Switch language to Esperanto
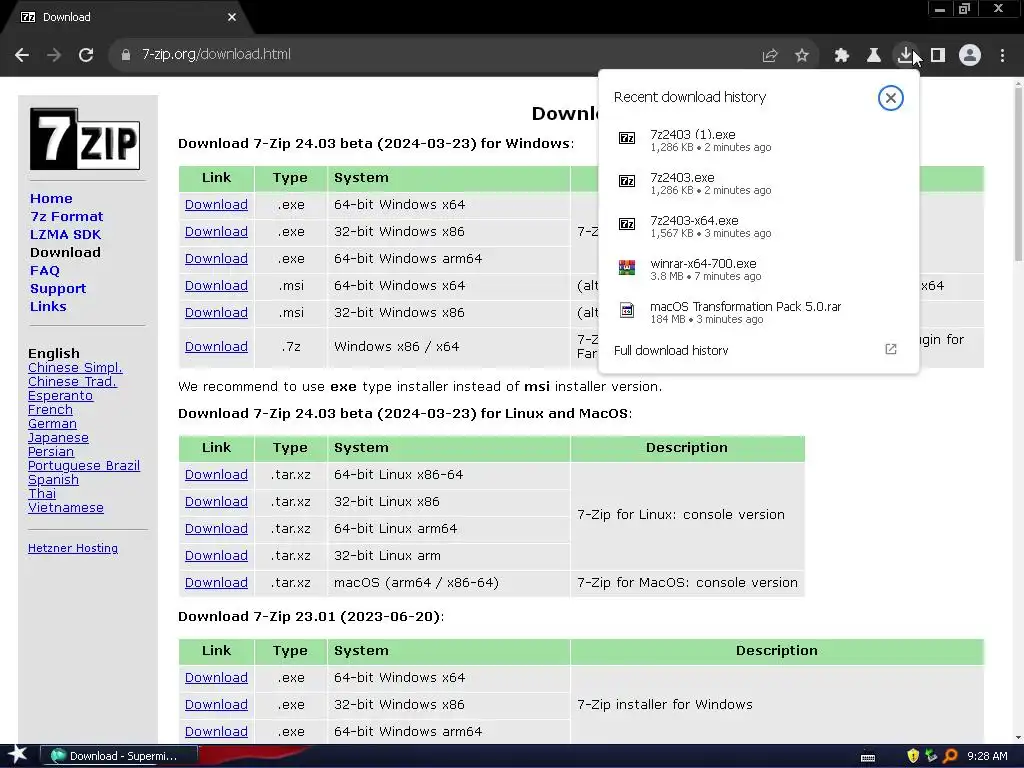 (x=60, y=396)
